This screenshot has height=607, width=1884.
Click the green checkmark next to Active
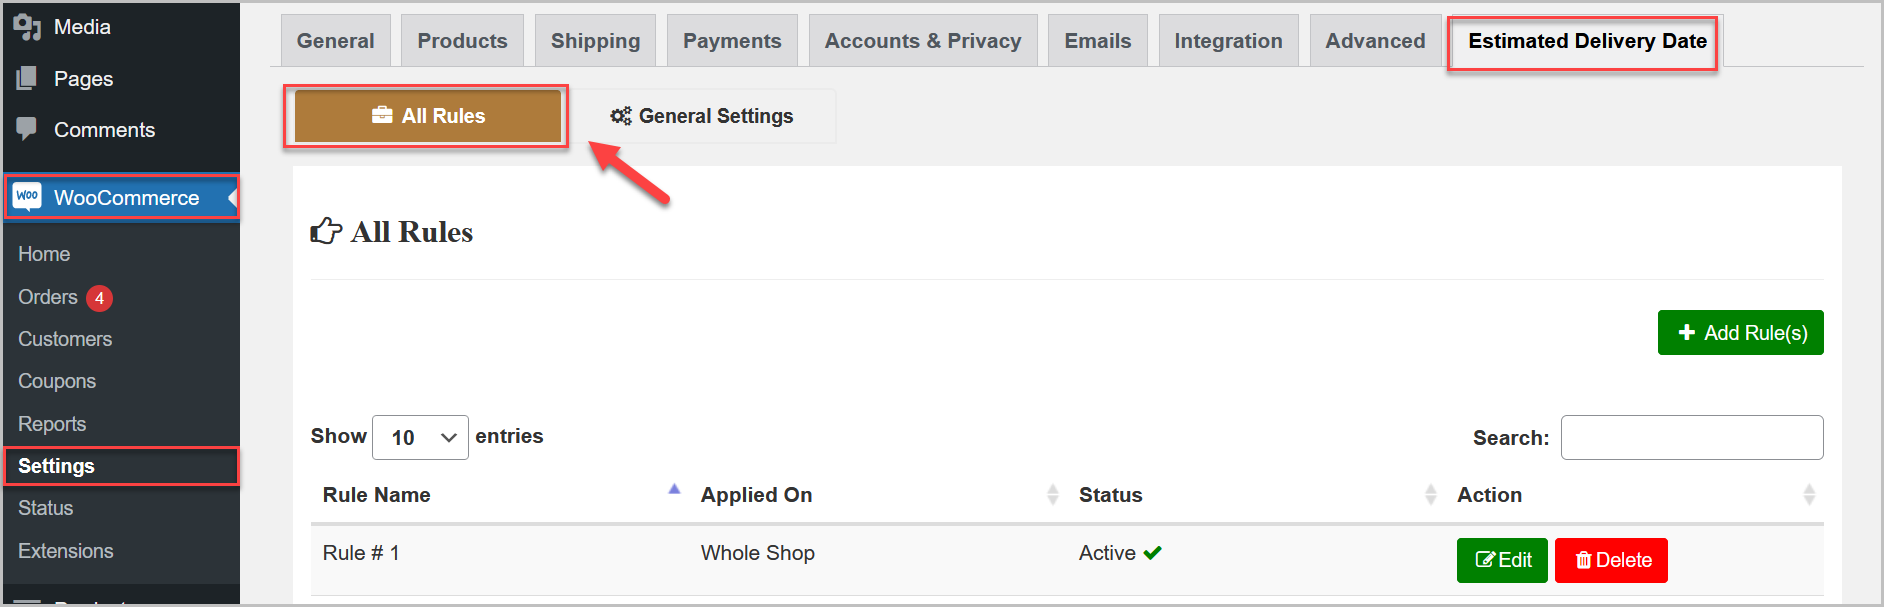(x=1151, y=552)
